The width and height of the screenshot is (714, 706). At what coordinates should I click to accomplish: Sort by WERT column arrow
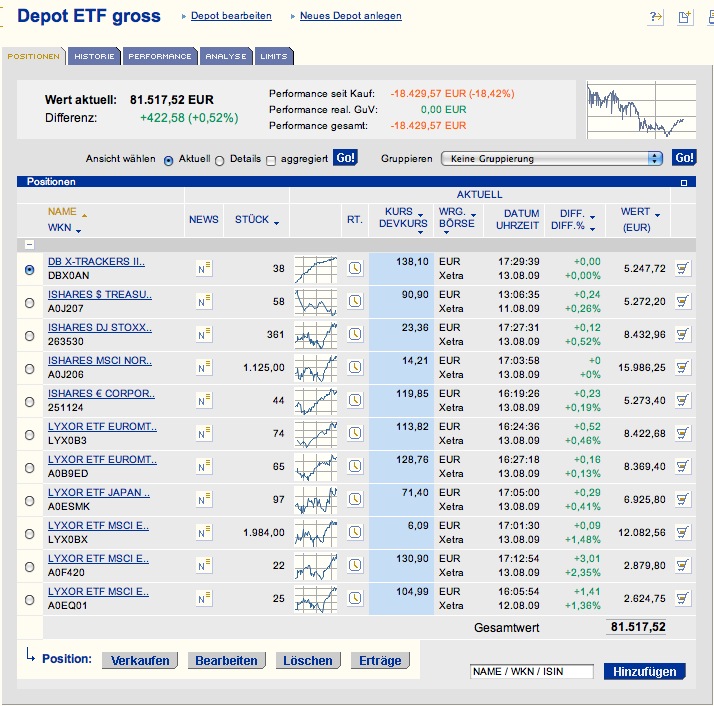[x=658, y=212]
